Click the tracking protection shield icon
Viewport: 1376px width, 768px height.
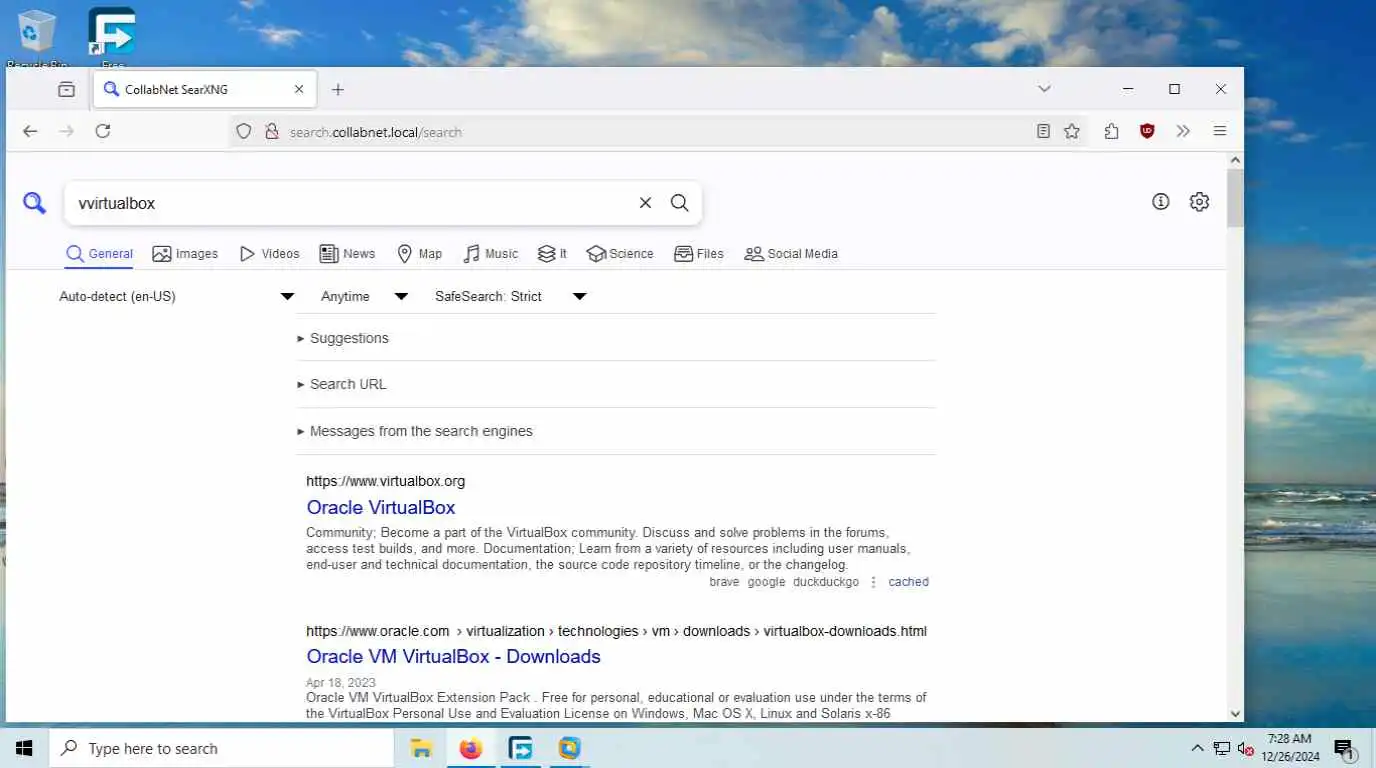[x=244, y=131]
